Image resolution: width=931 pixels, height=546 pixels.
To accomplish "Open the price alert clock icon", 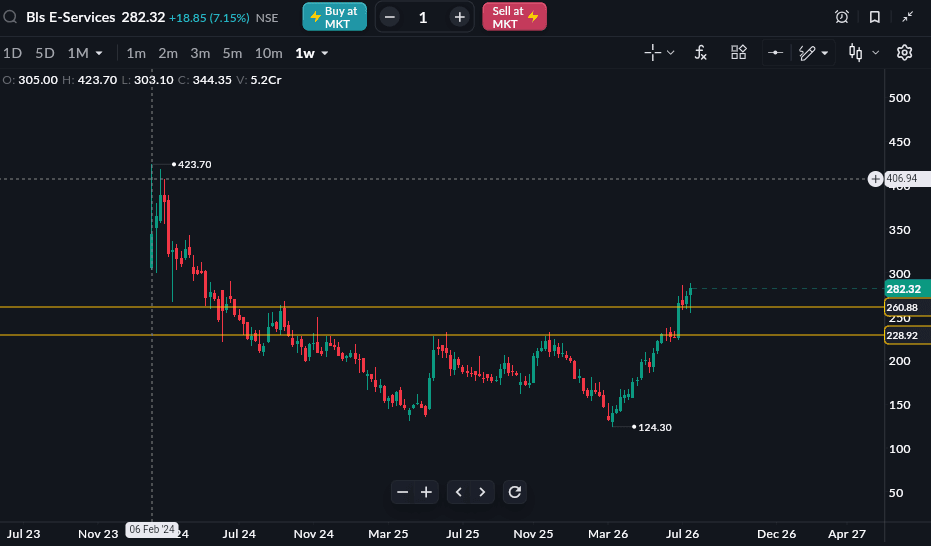I will 841,17.
